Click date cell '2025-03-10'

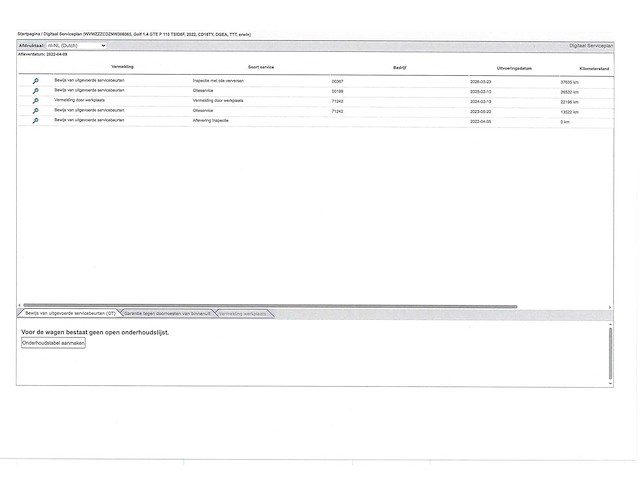click(x=480, y=91)
